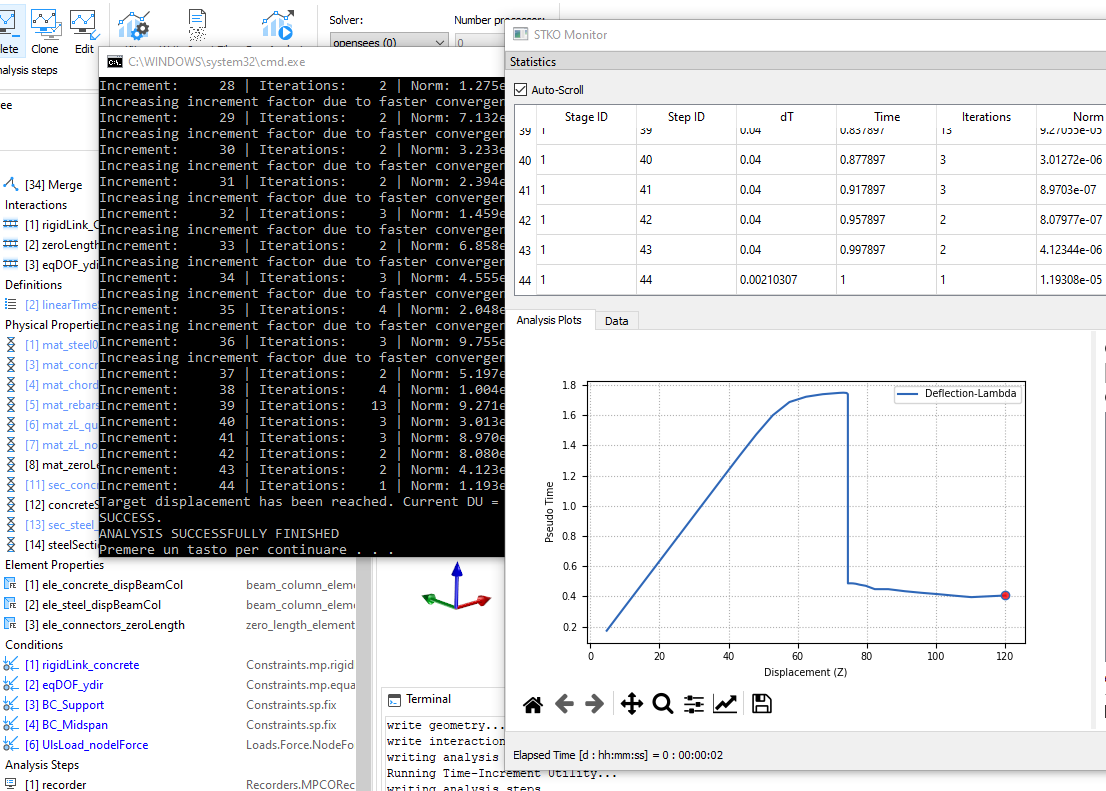This screenshot has height=791, width=1106.
Task: Click the Stage ID column header
Action: click(x=586, y=117)
